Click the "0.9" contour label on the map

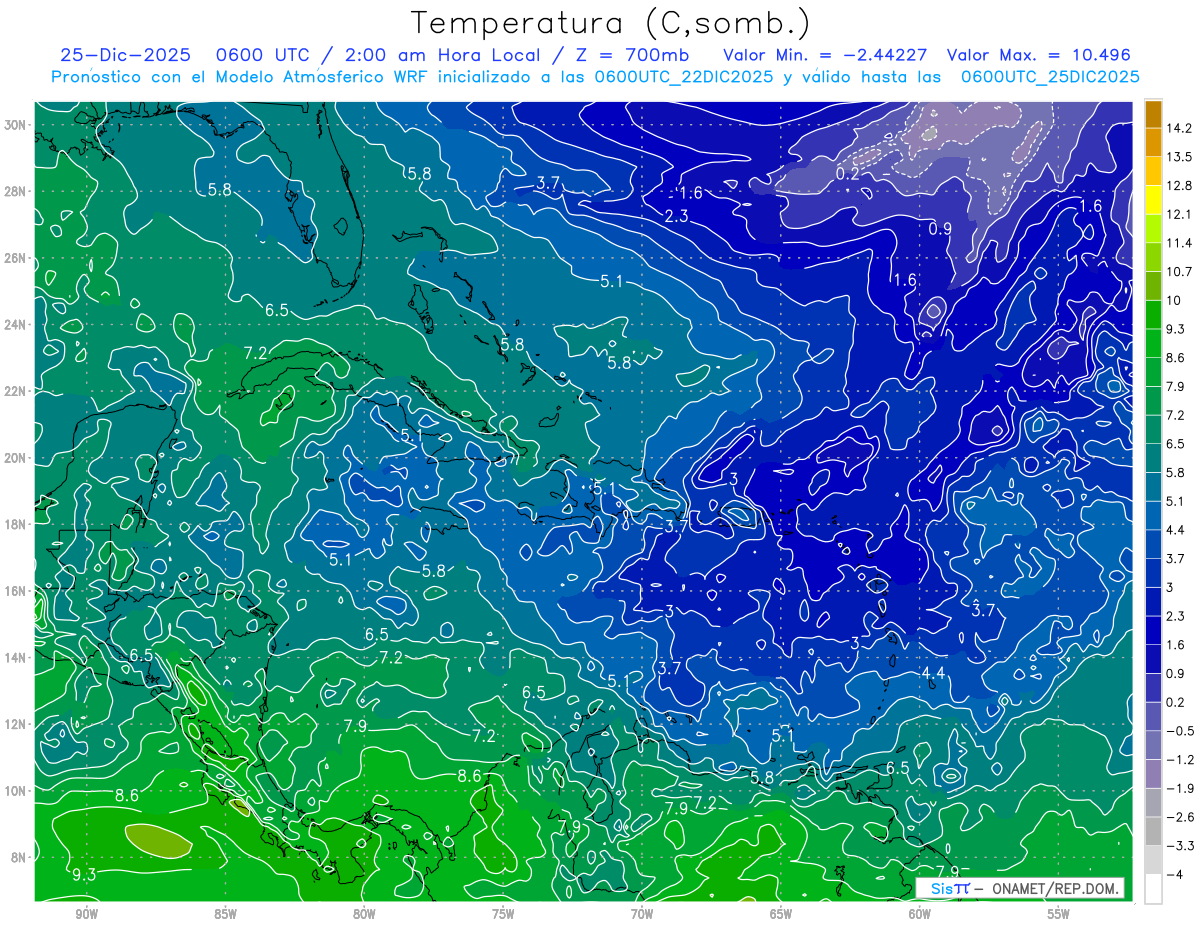click(940, 228)
